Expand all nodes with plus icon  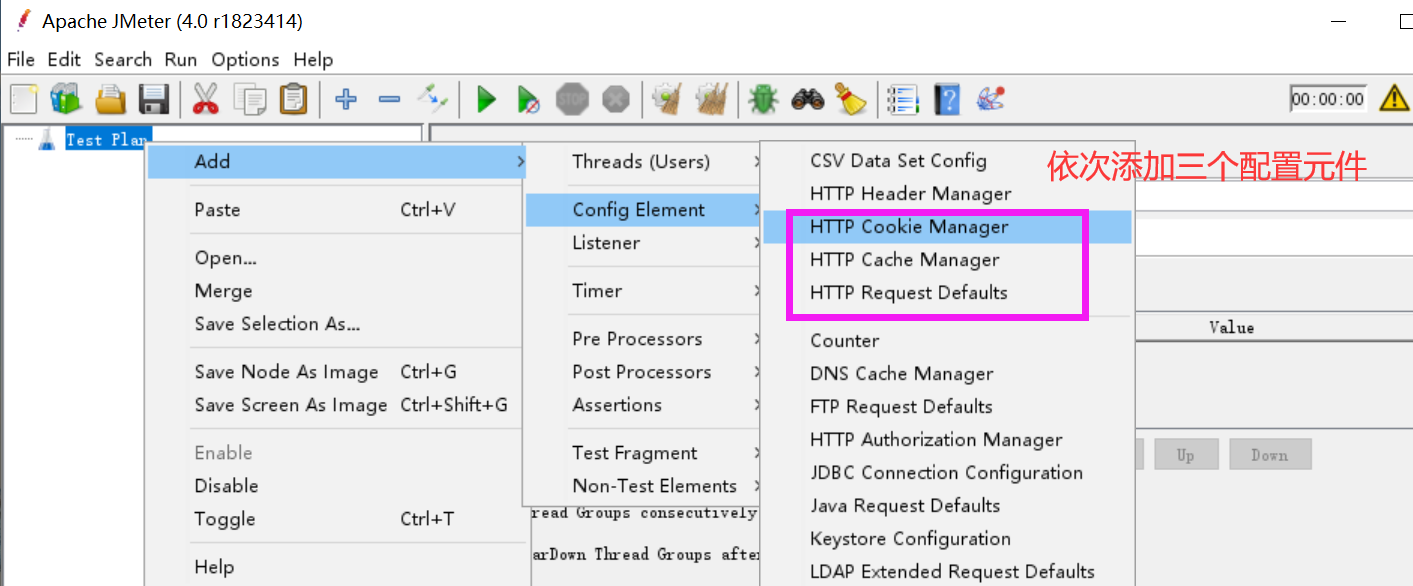click(x=346, y=99)
